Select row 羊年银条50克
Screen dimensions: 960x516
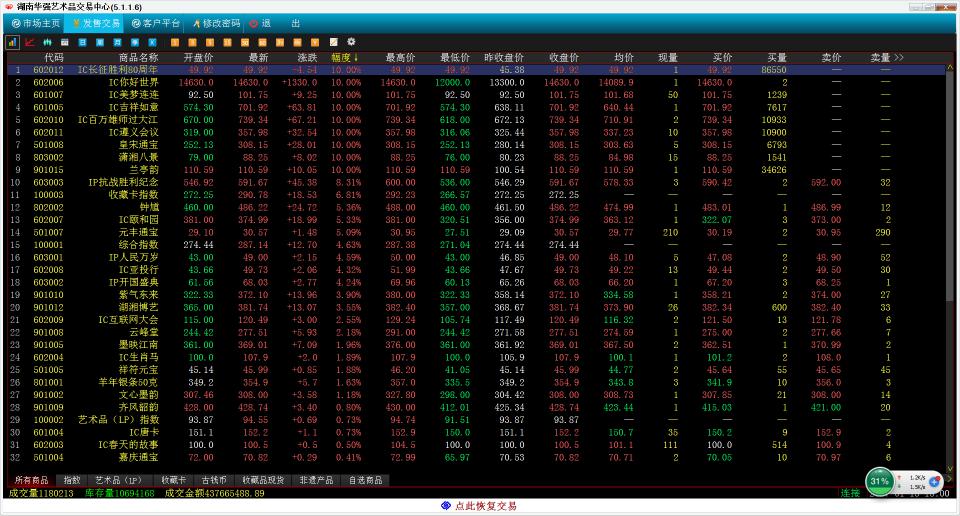[x=476, y=382]
